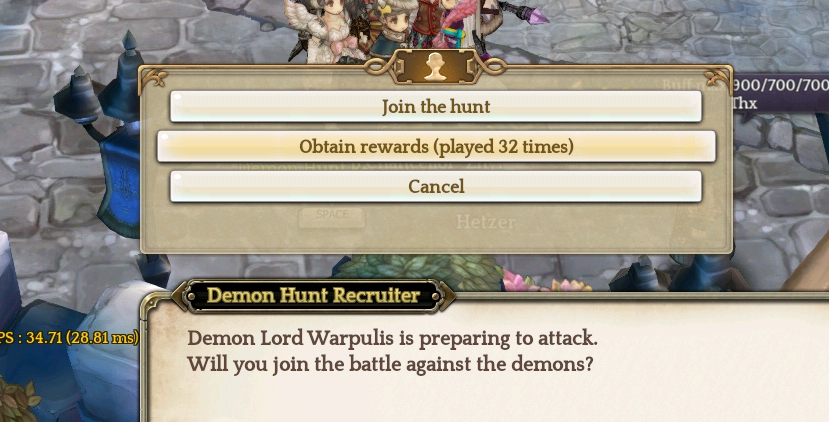Click the Demon Hunt Recruiter nameplate

pyautogui.click(x=314, y=295)
